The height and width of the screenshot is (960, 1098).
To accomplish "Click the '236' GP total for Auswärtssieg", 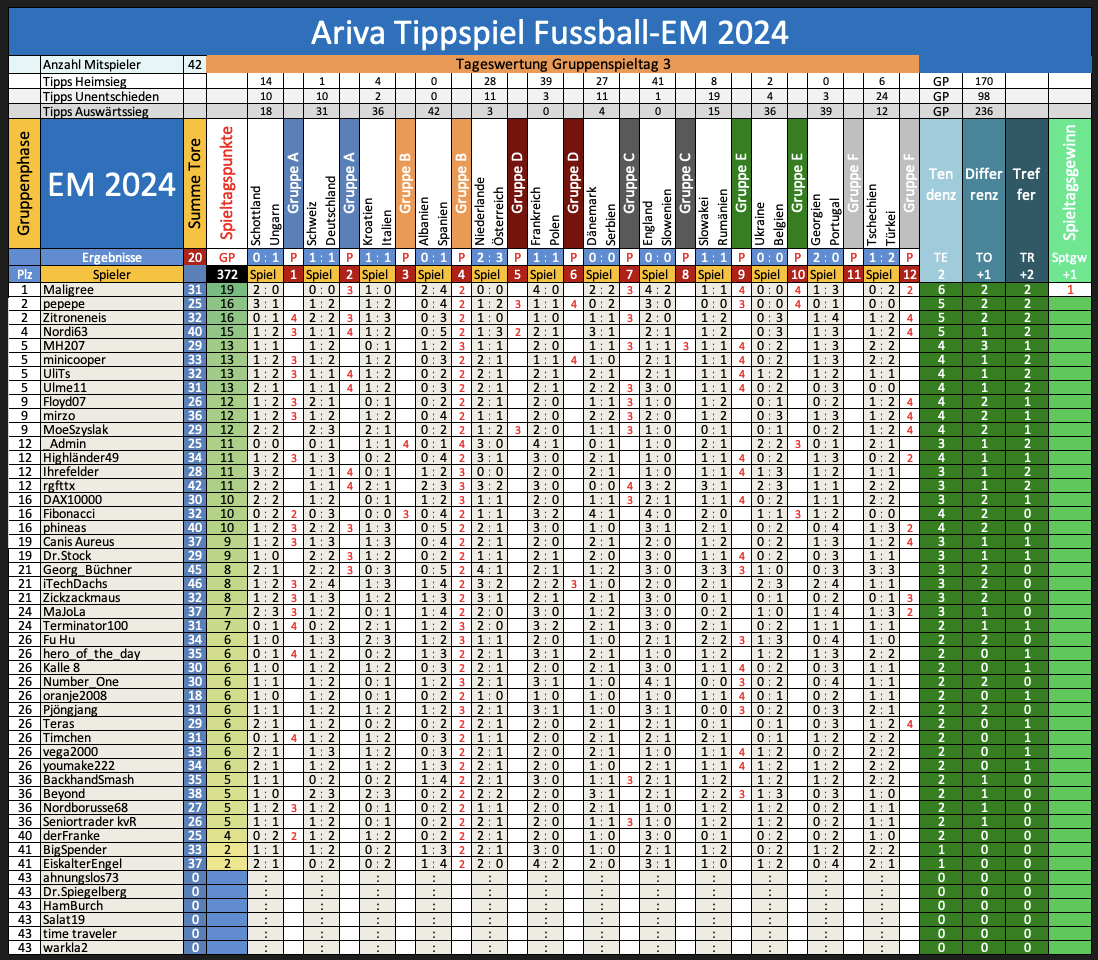I will (984, 111).
